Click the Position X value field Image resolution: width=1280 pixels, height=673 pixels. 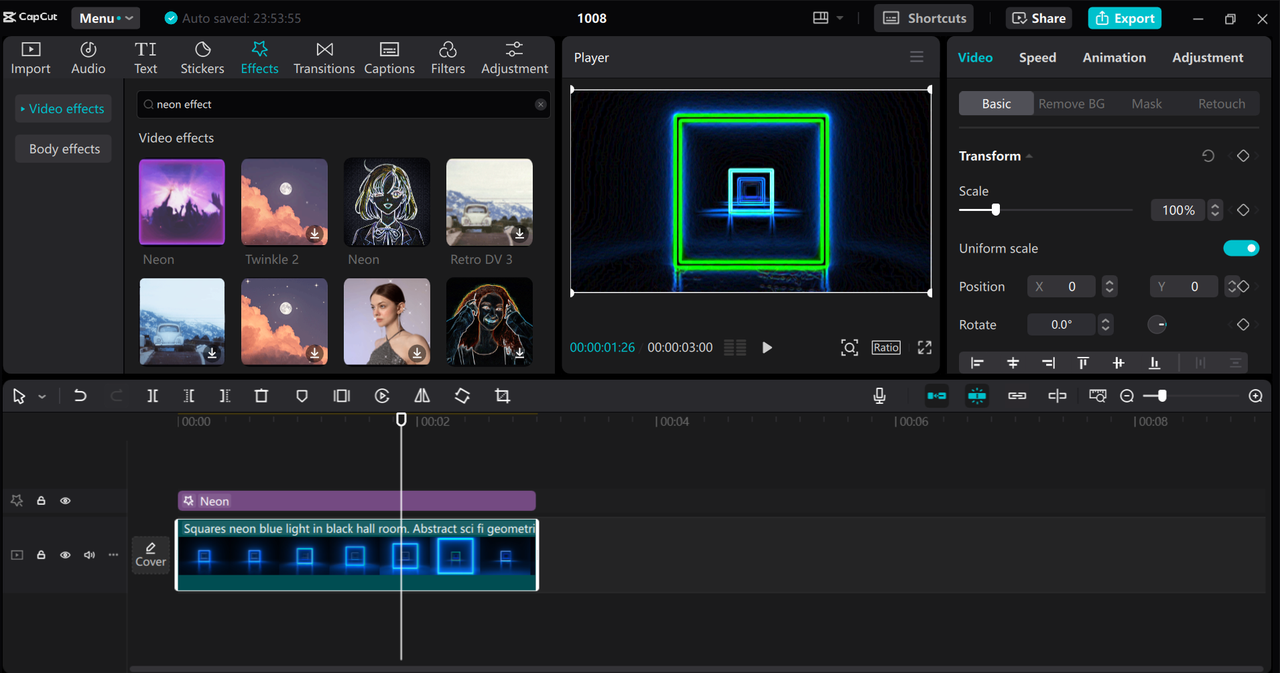click(1062, 286)
